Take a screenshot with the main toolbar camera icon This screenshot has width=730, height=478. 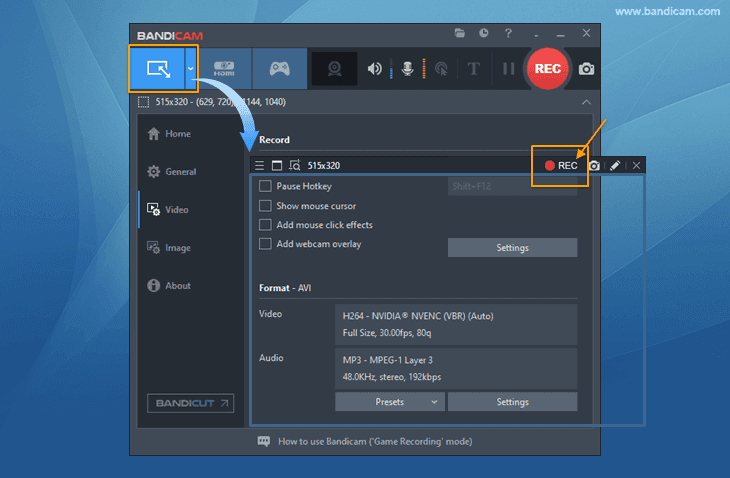[x=586, y=69]
